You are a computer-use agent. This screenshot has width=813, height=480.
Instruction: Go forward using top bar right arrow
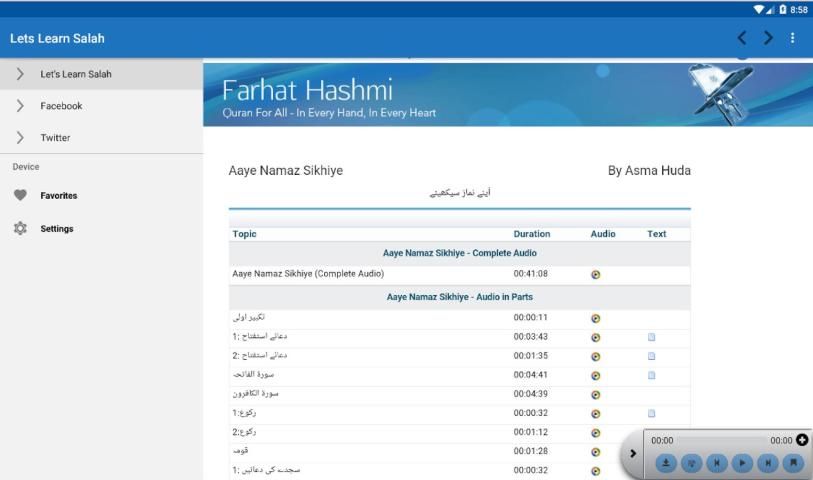768,38
